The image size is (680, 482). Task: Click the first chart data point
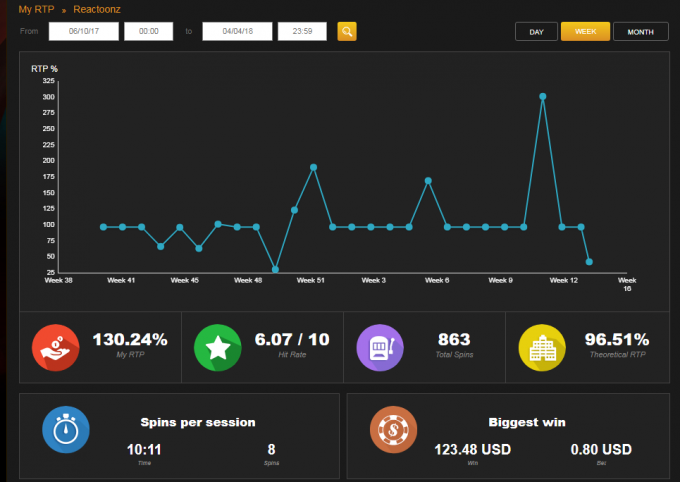point(103,227)
